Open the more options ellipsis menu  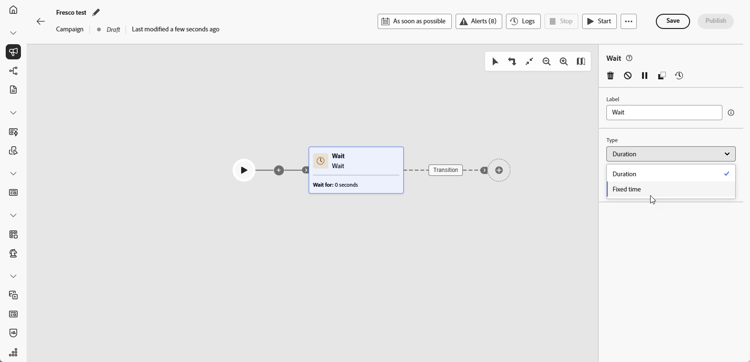[x=629, y=21]
